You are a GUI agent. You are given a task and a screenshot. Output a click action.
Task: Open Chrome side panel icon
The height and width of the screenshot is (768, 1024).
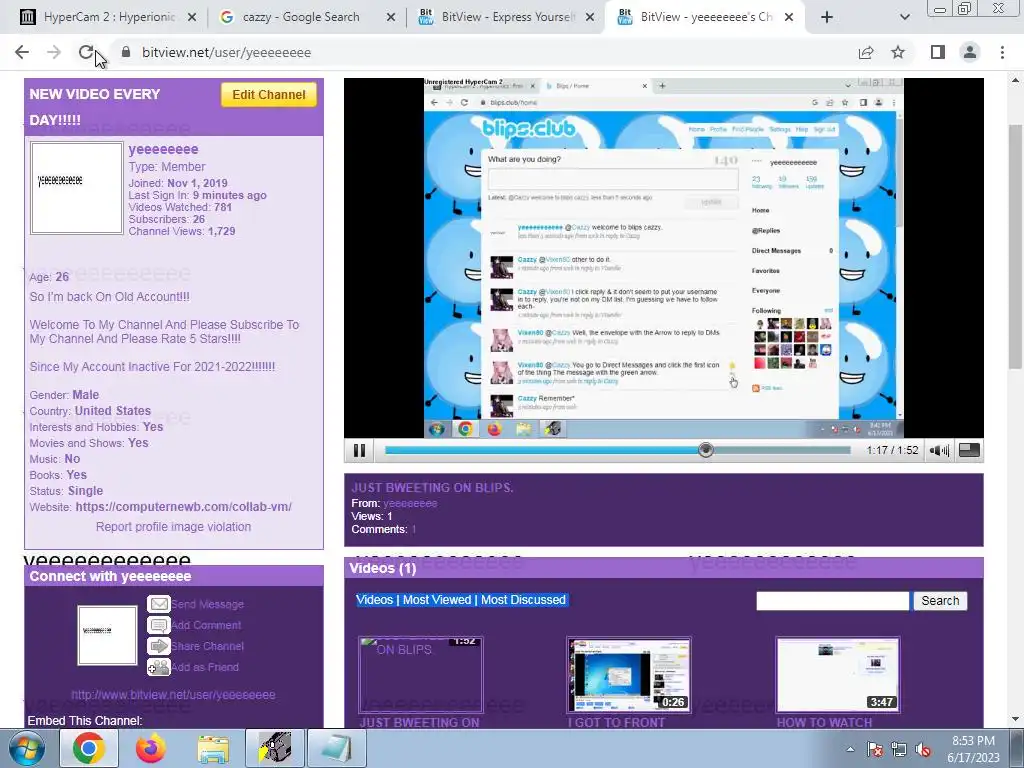pyautogui.click(x=938, y=52)
